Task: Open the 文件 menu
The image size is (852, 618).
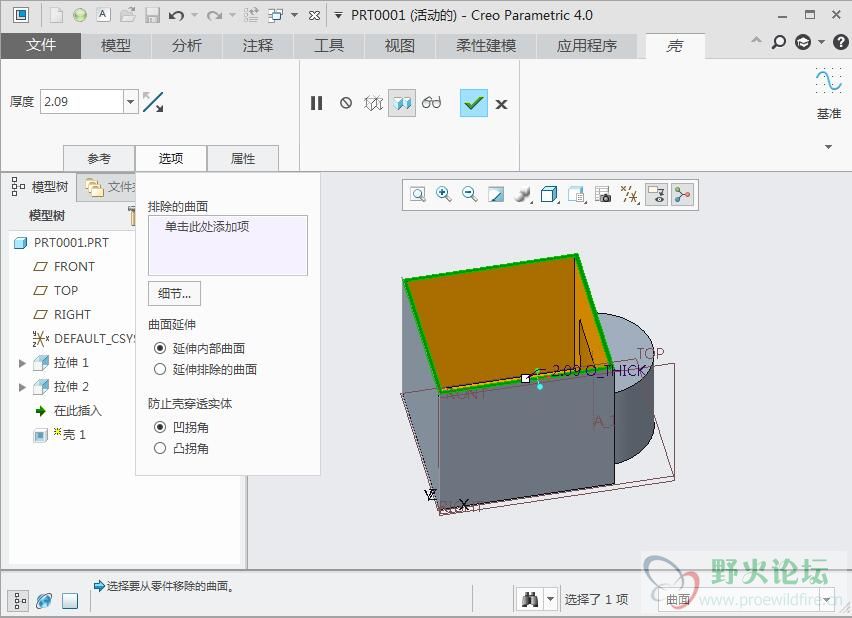Action: pos(41,45)
